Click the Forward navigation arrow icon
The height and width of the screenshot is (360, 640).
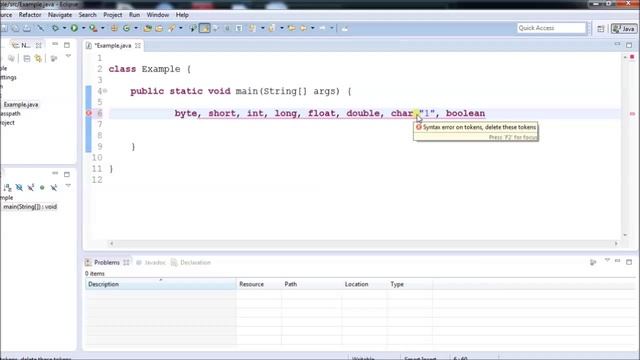pos(323,28)
